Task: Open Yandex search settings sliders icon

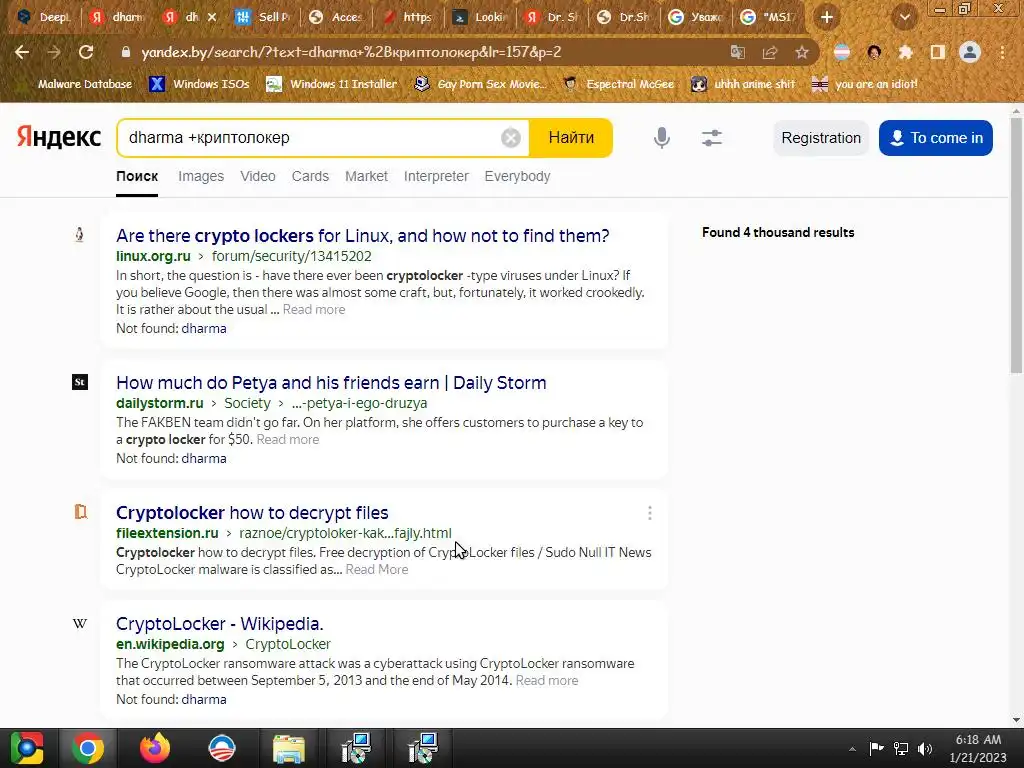Action: point(712,138)
